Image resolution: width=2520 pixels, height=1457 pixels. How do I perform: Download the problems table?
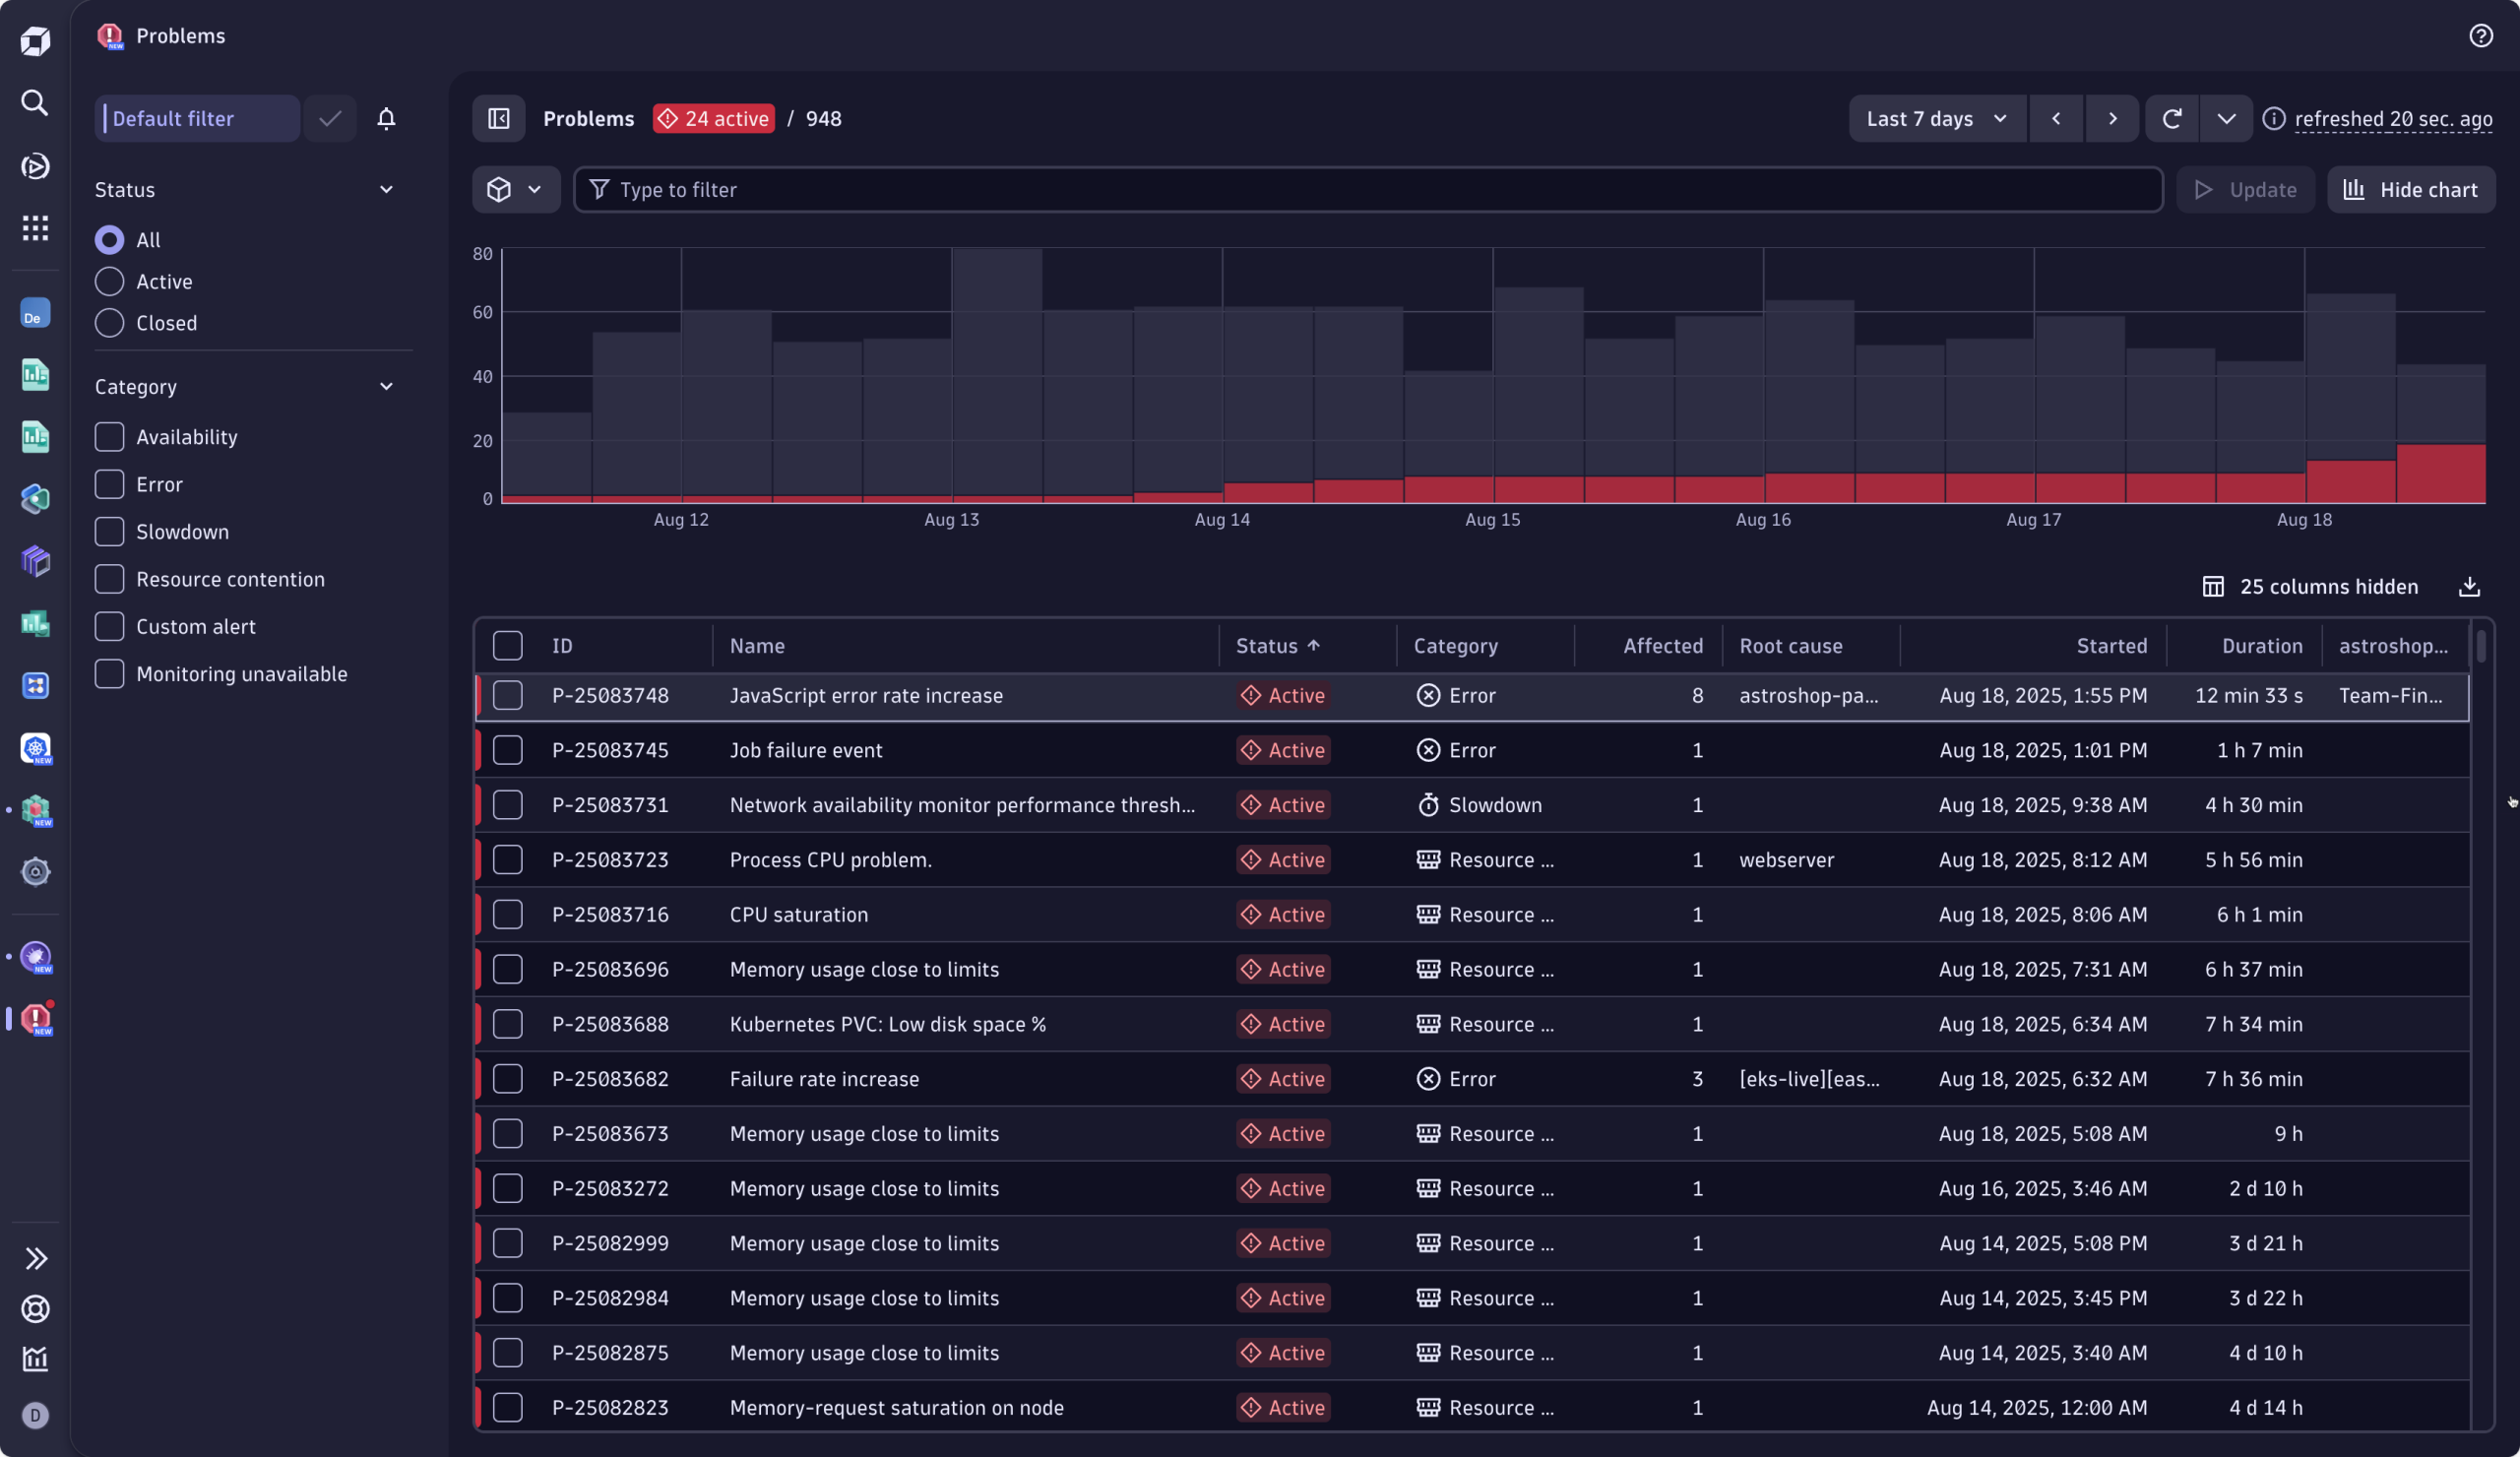click(2469, 586)
